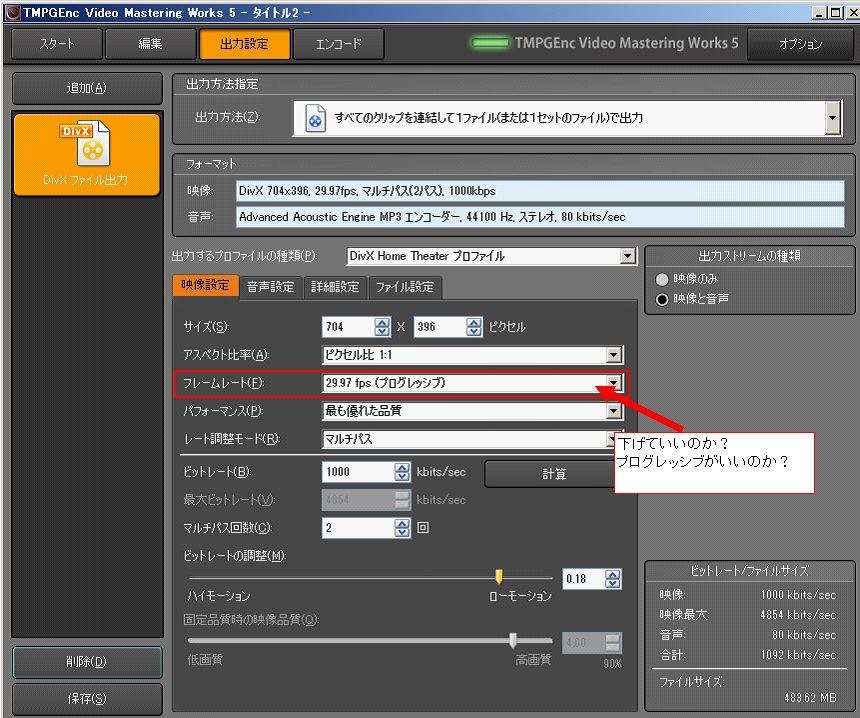Open the 出力方法 dropdown list
The image size is (860, 718).
pyautogui.click(x=833, y=117)
